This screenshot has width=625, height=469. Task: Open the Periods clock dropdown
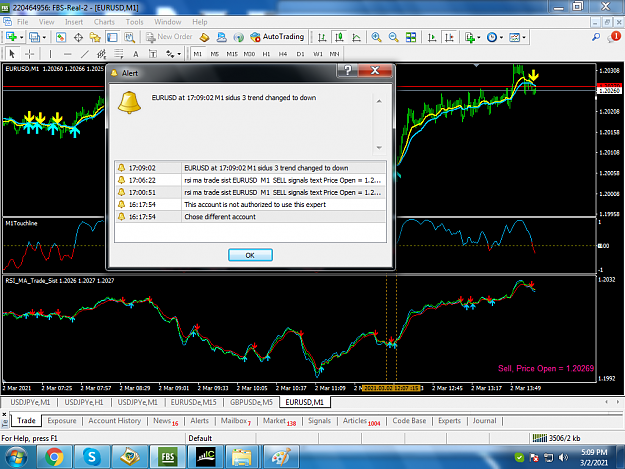495,37
